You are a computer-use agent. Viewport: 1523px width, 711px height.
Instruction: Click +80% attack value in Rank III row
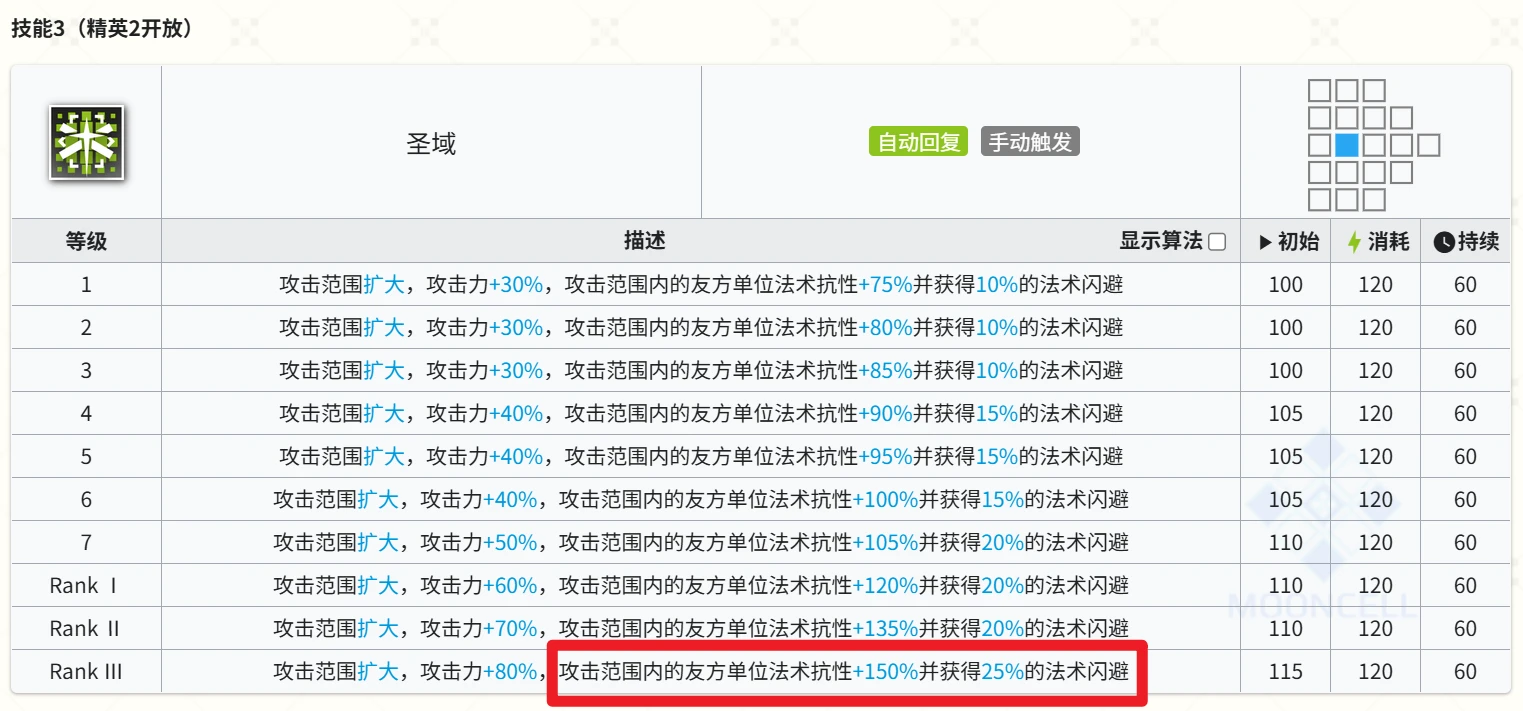point(510,672)
